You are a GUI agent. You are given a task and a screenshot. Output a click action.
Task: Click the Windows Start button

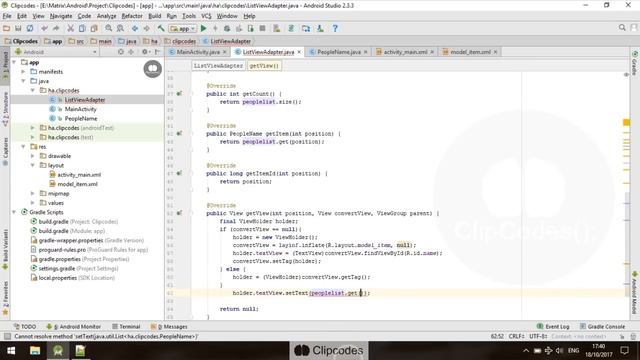click(11, 351)
